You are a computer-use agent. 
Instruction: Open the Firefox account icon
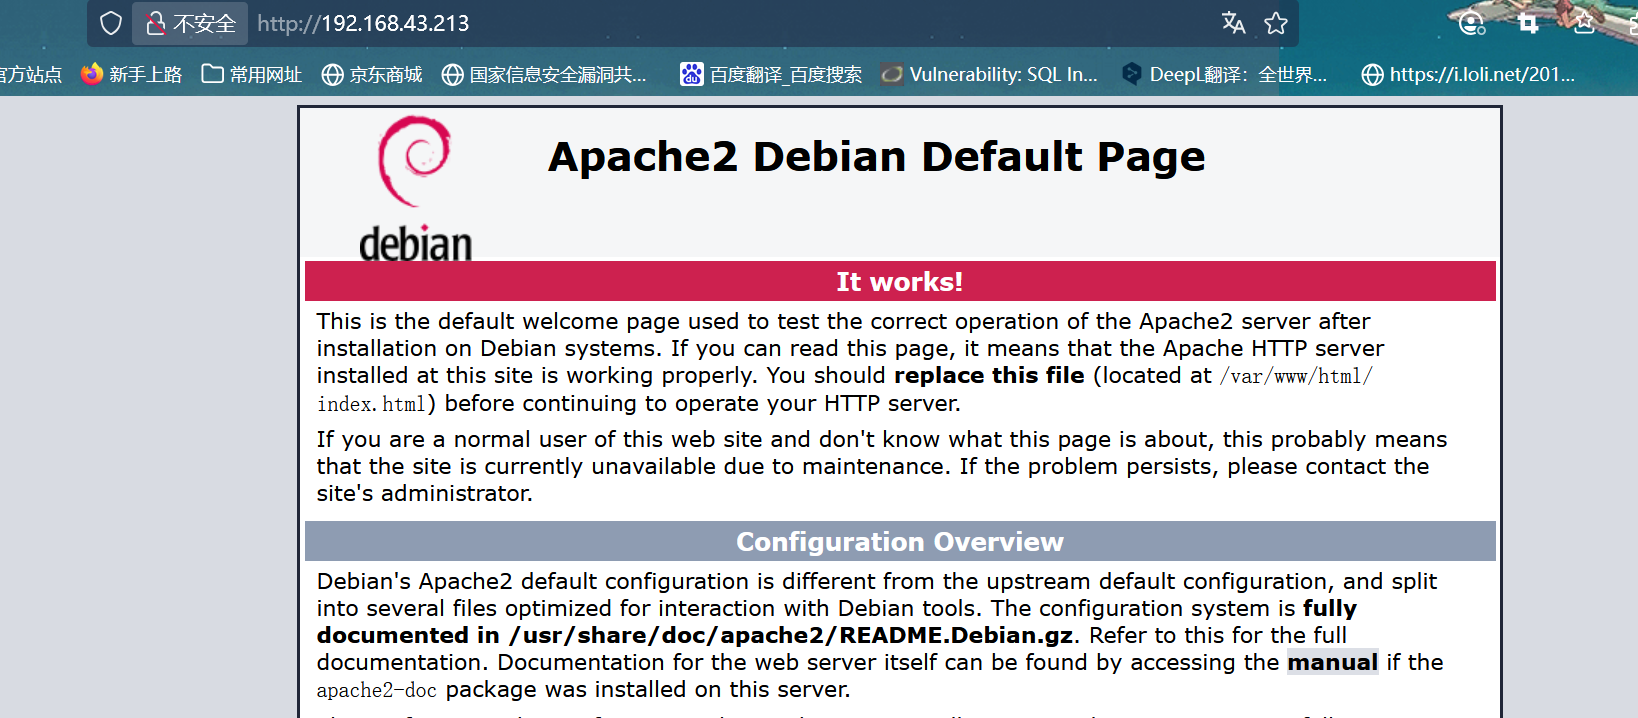click(1472, 23)
